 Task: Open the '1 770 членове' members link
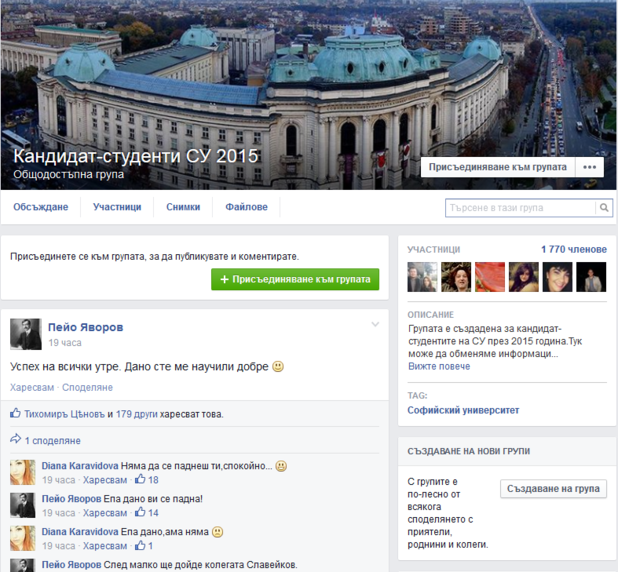point(574,249)
